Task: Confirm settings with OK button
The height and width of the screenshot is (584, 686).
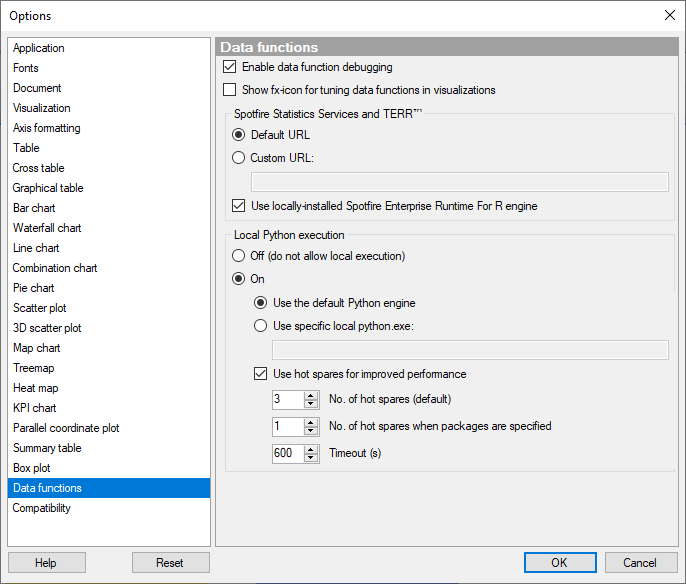Action: point(560,563)
